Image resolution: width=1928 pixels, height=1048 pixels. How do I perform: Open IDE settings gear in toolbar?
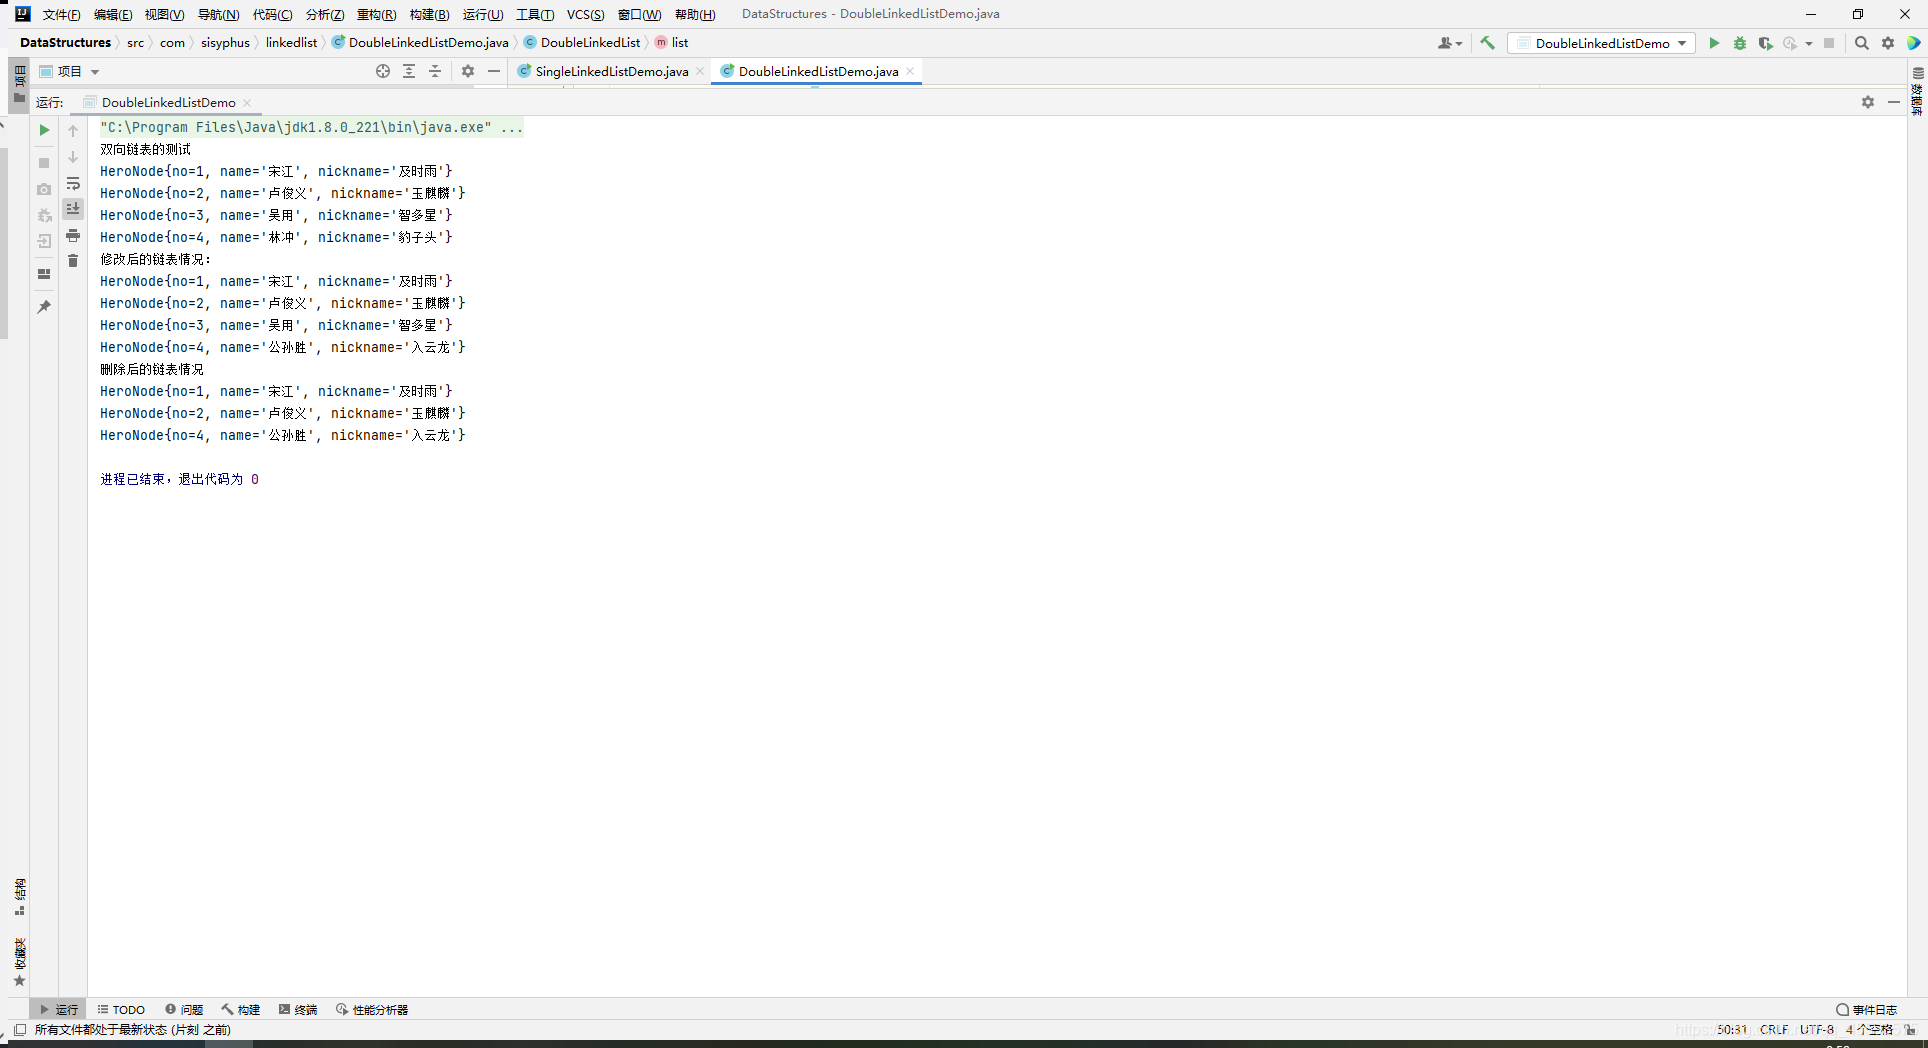coord(1888,43)
